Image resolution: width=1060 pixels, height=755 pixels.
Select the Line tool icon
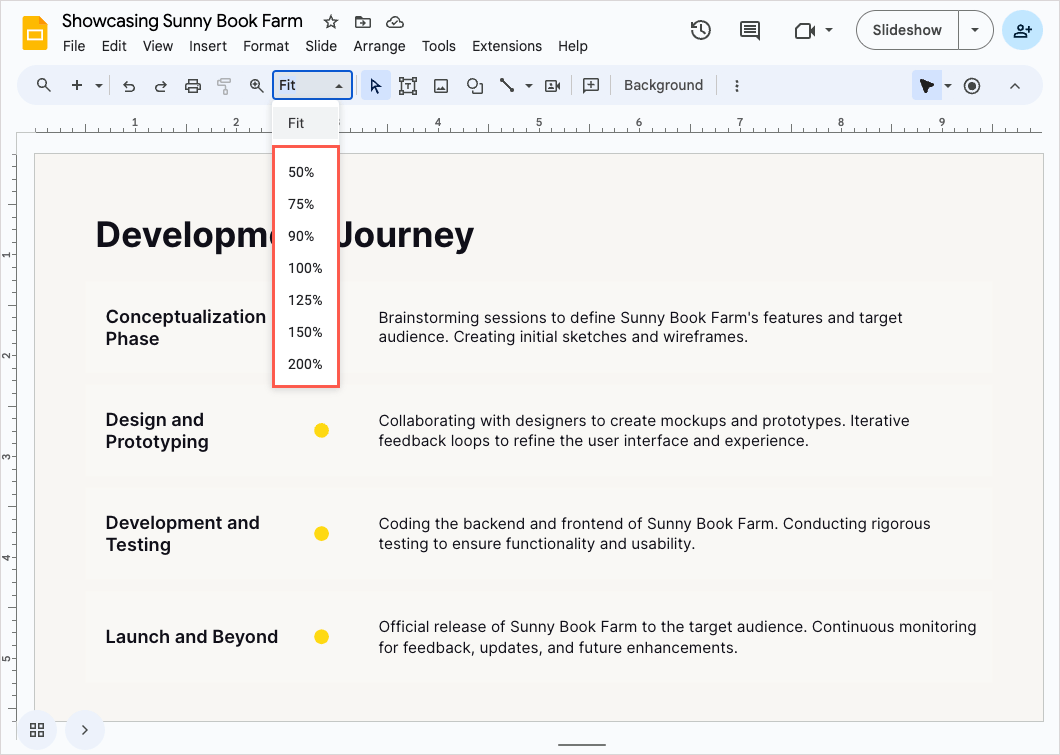click(507, 86)
